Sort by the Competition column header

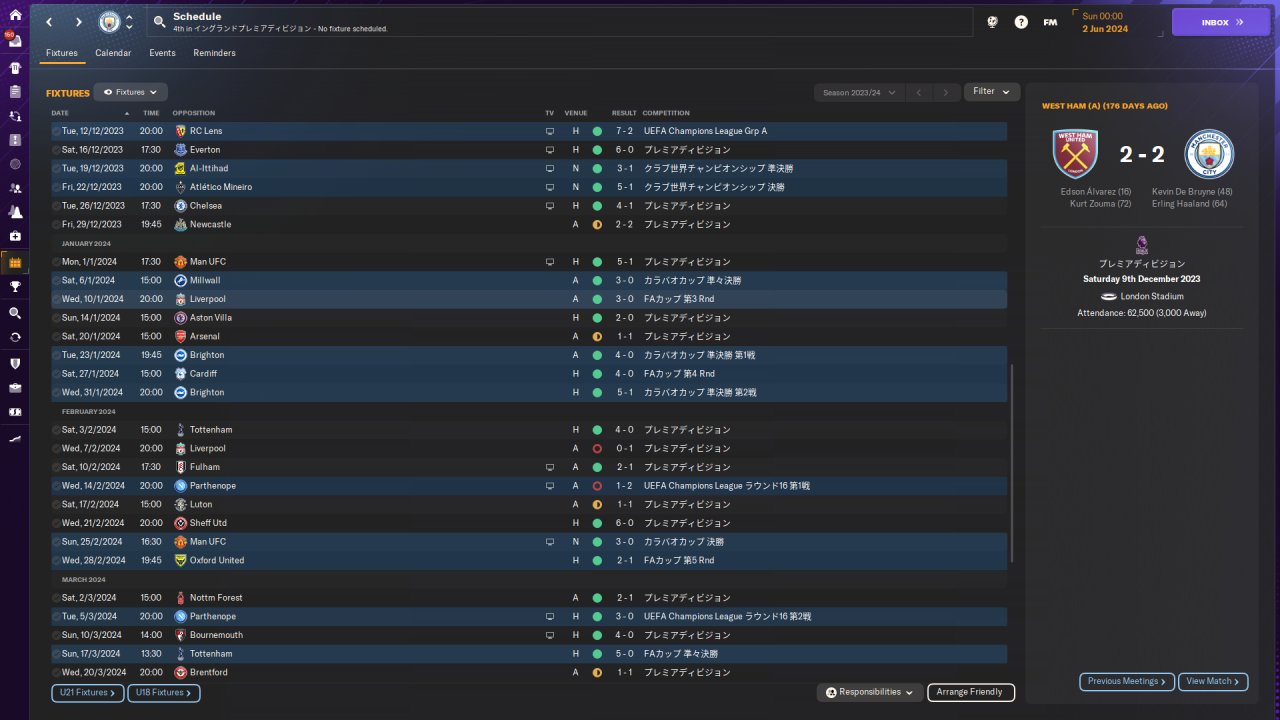665,113
